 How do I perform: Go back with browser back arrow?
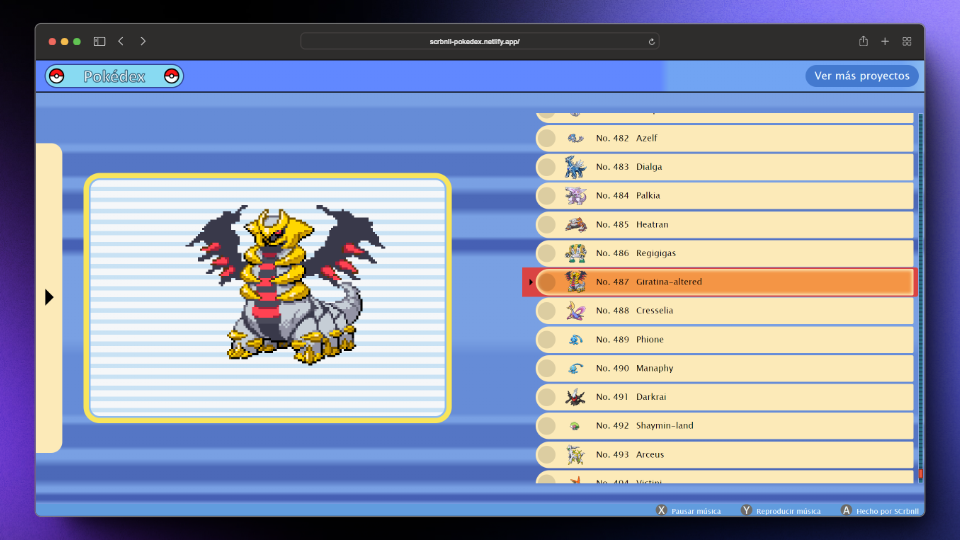tap(121, 41)
